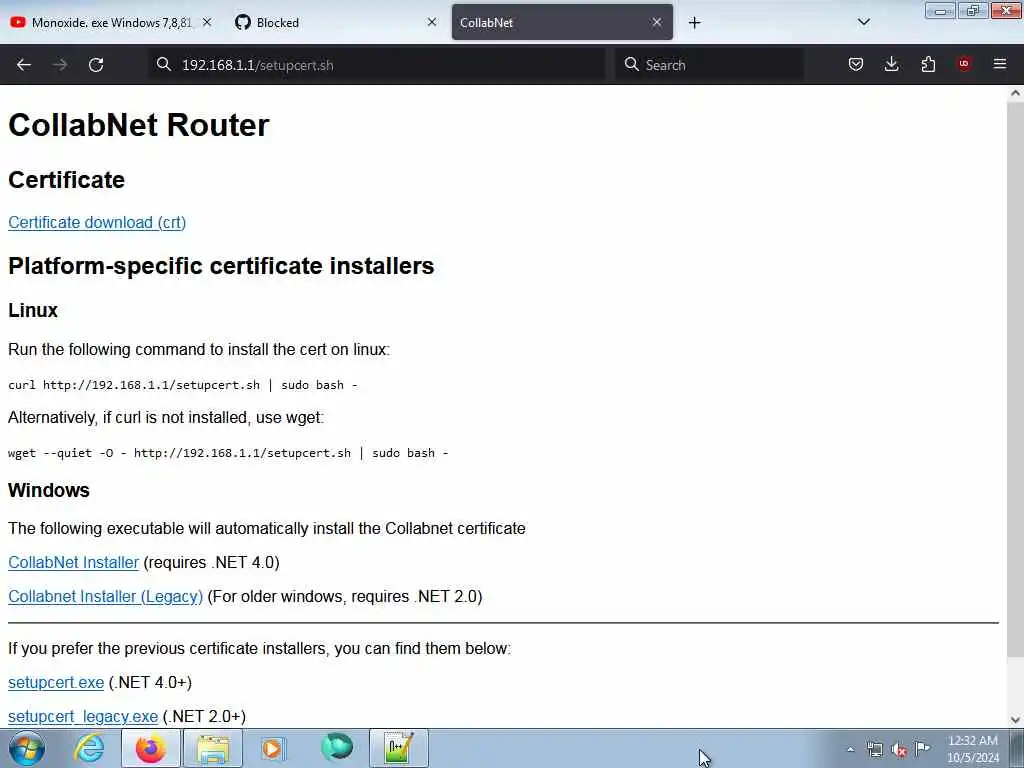This screenshot has height=768, width=1024.
Task: Click the uBlock Origin extension icon
Action: [x=964, y=64]
